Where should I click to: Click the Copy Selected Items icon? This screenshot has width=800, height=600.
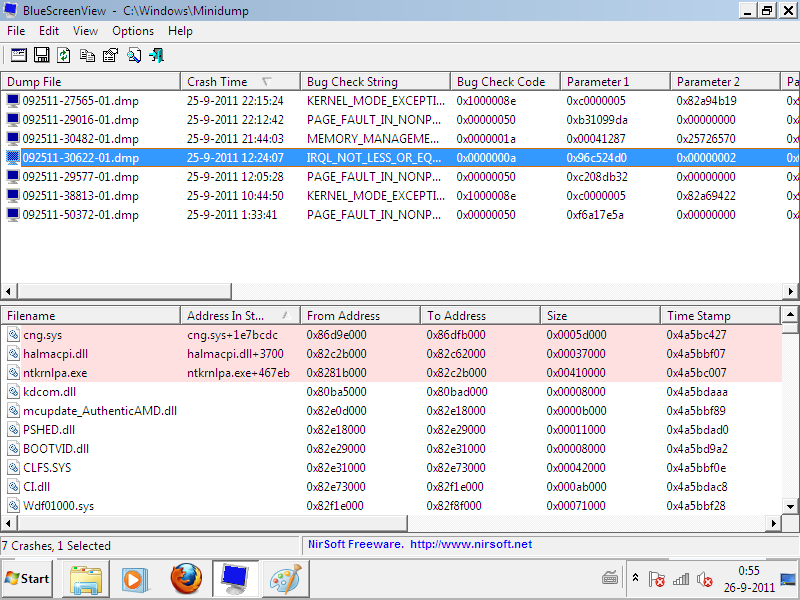tap(87, 55)
